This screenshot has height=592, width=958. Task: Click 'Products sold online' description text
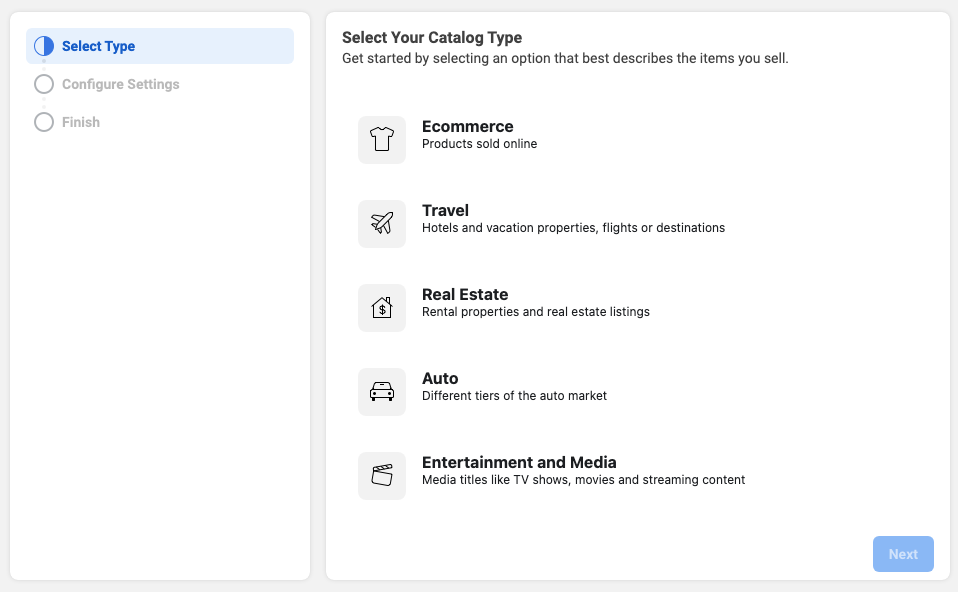(x=479, y=144)
